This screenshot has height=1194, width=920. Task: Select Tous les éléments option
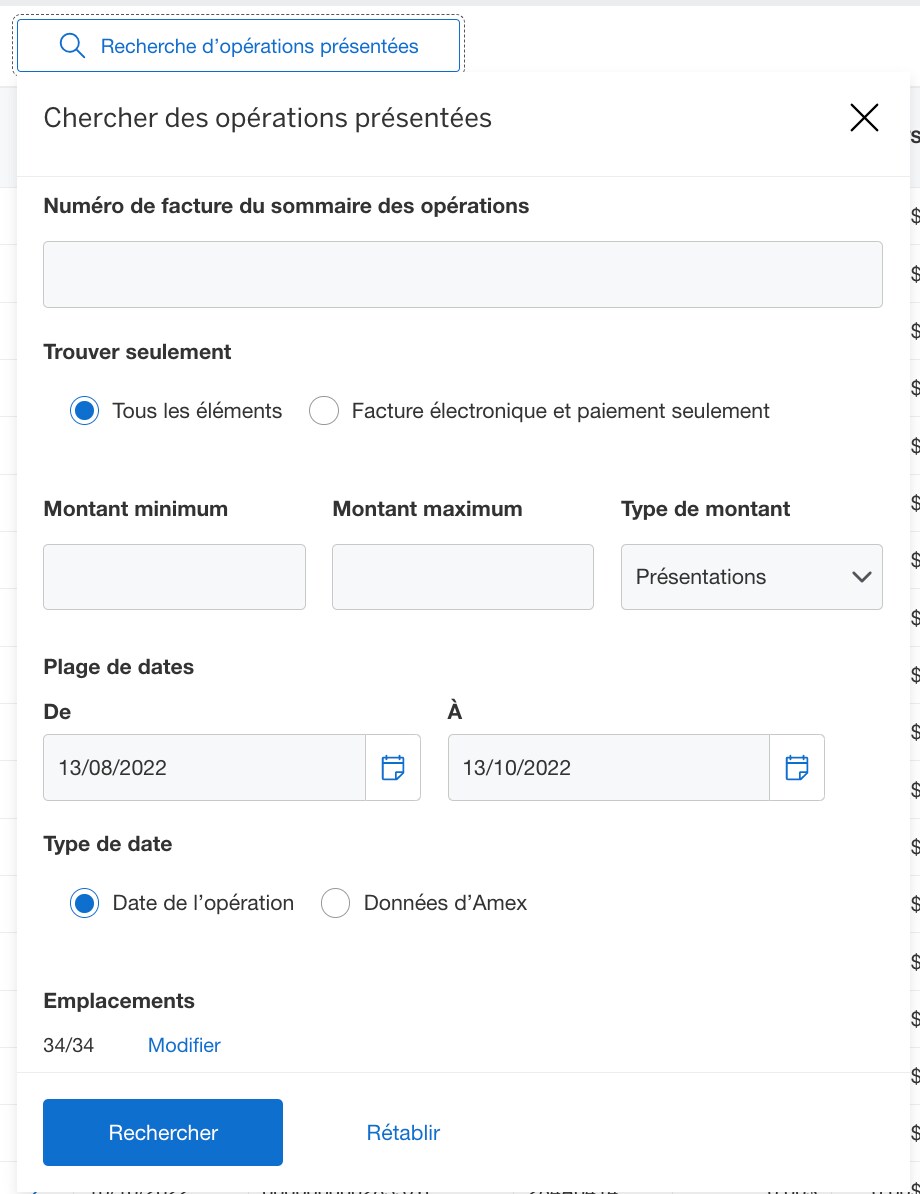pyautogui.click(x=84, y=410)
